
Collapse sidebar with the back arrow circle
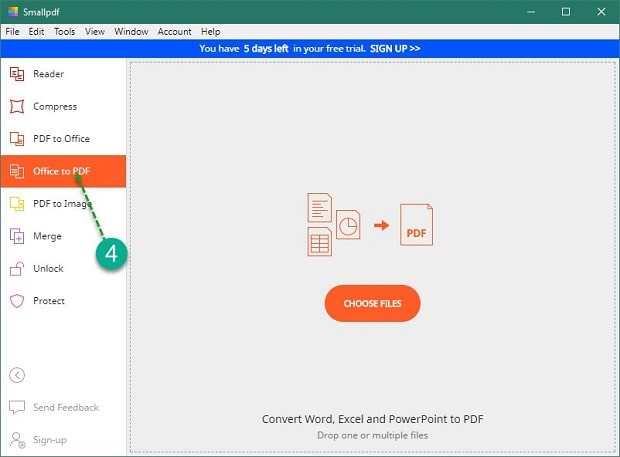click(17, 375)
